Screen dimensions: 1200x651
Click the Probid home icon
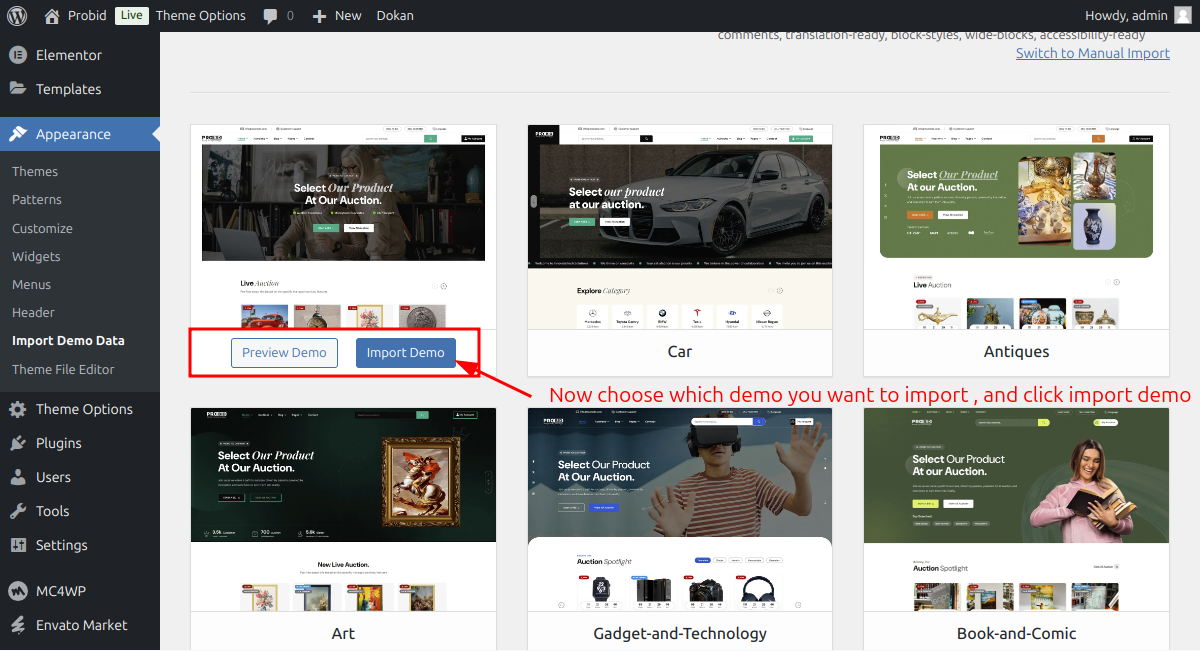click(x=52, y=15)
